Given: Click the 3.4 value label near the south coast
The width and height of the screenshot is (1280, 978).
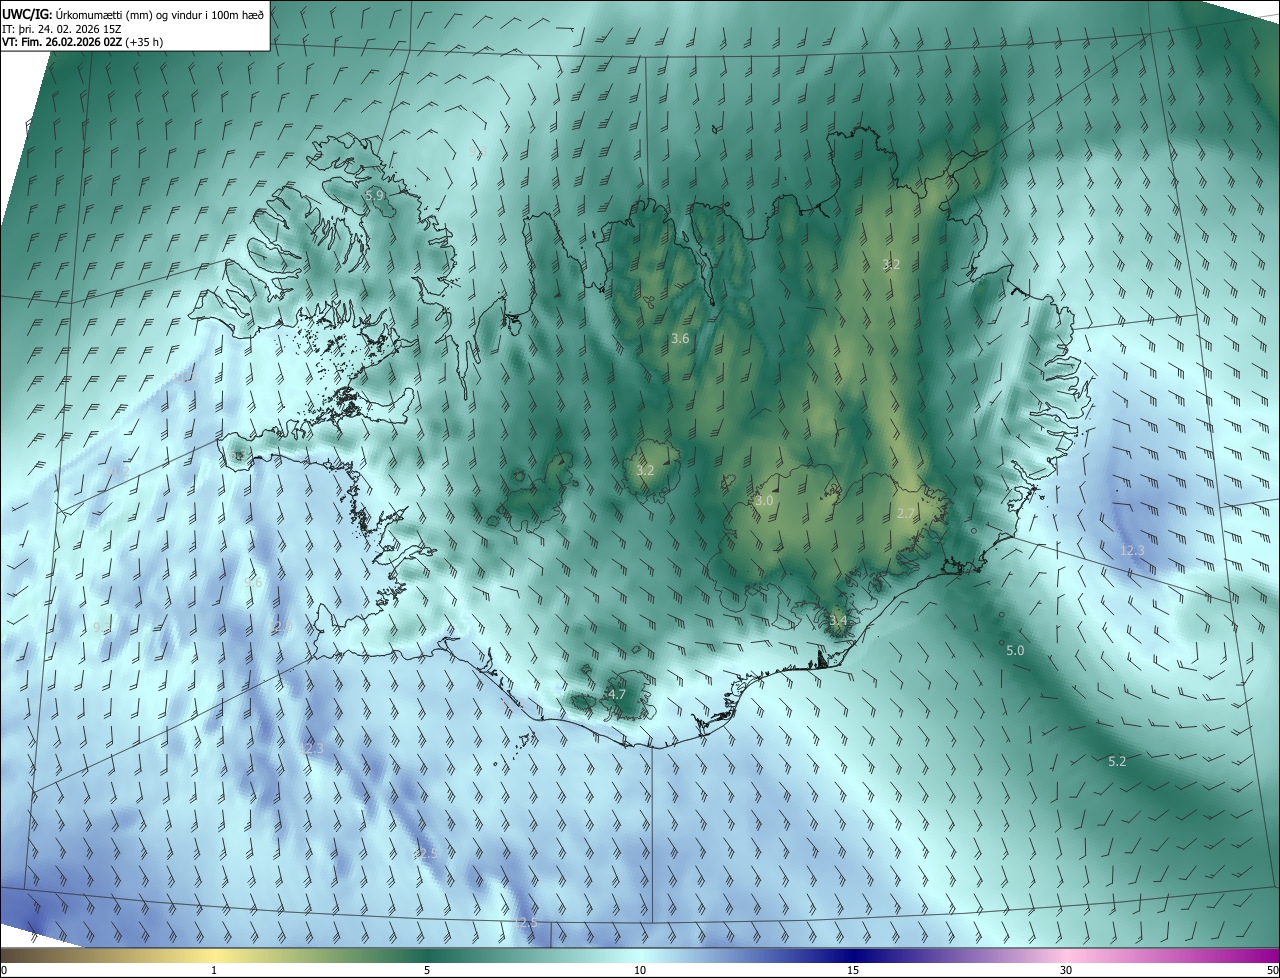Looking at the screenshot, I should (x=838, y=621).
